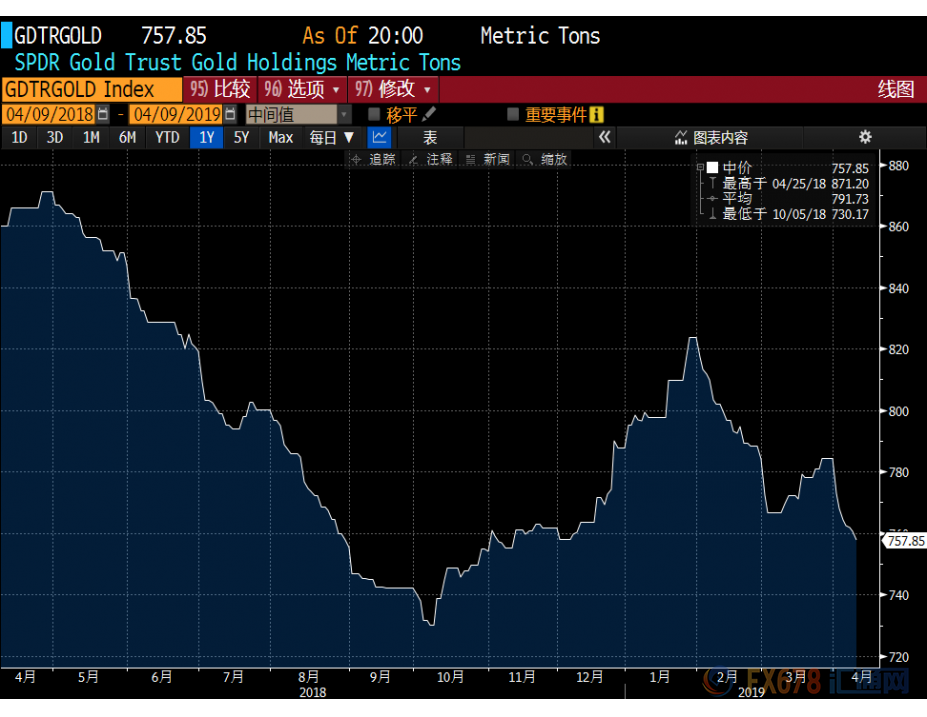Toggle the 重要事件 checkbox
Viewport: 927px width, 717px height.
point(513,115)
